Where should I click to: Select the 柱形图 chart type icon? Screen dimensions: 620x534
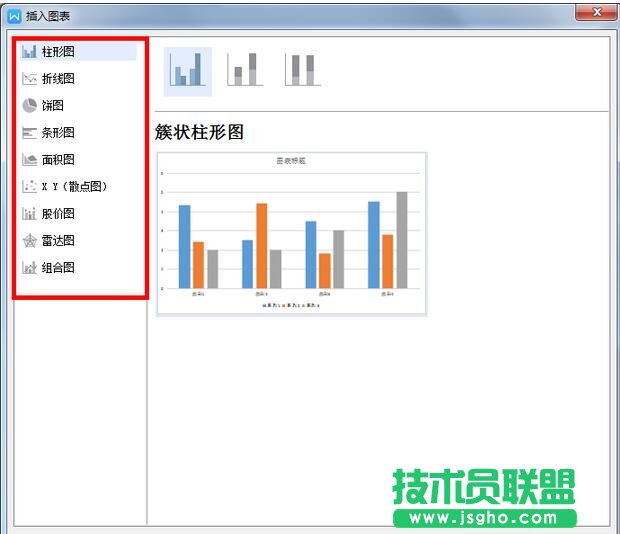click(29, 52)
